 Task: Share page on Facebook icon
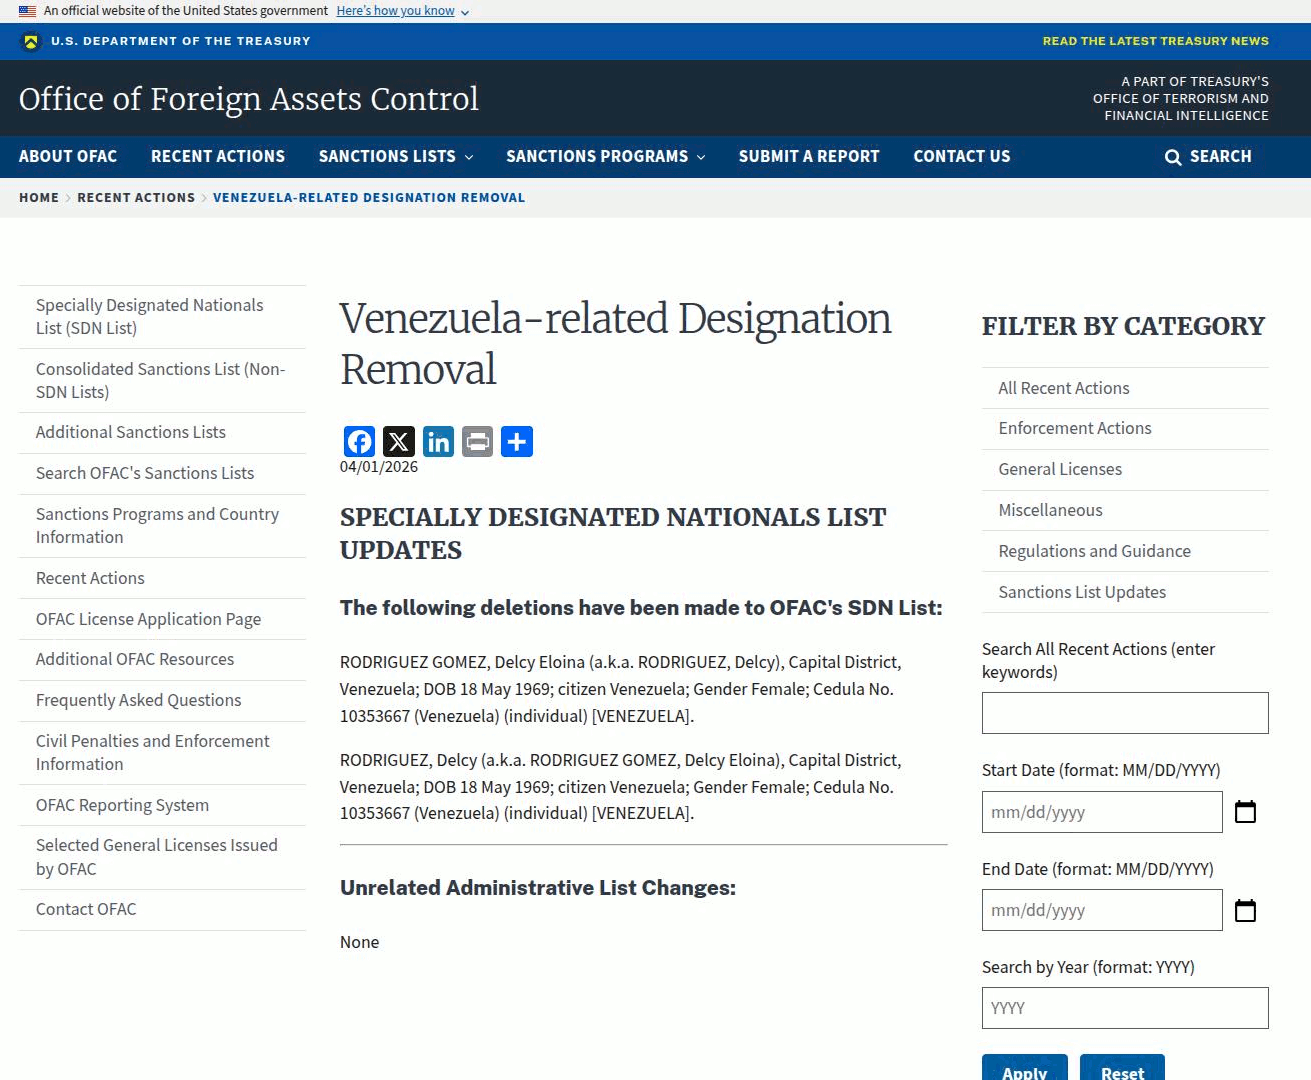coord(359,441)
